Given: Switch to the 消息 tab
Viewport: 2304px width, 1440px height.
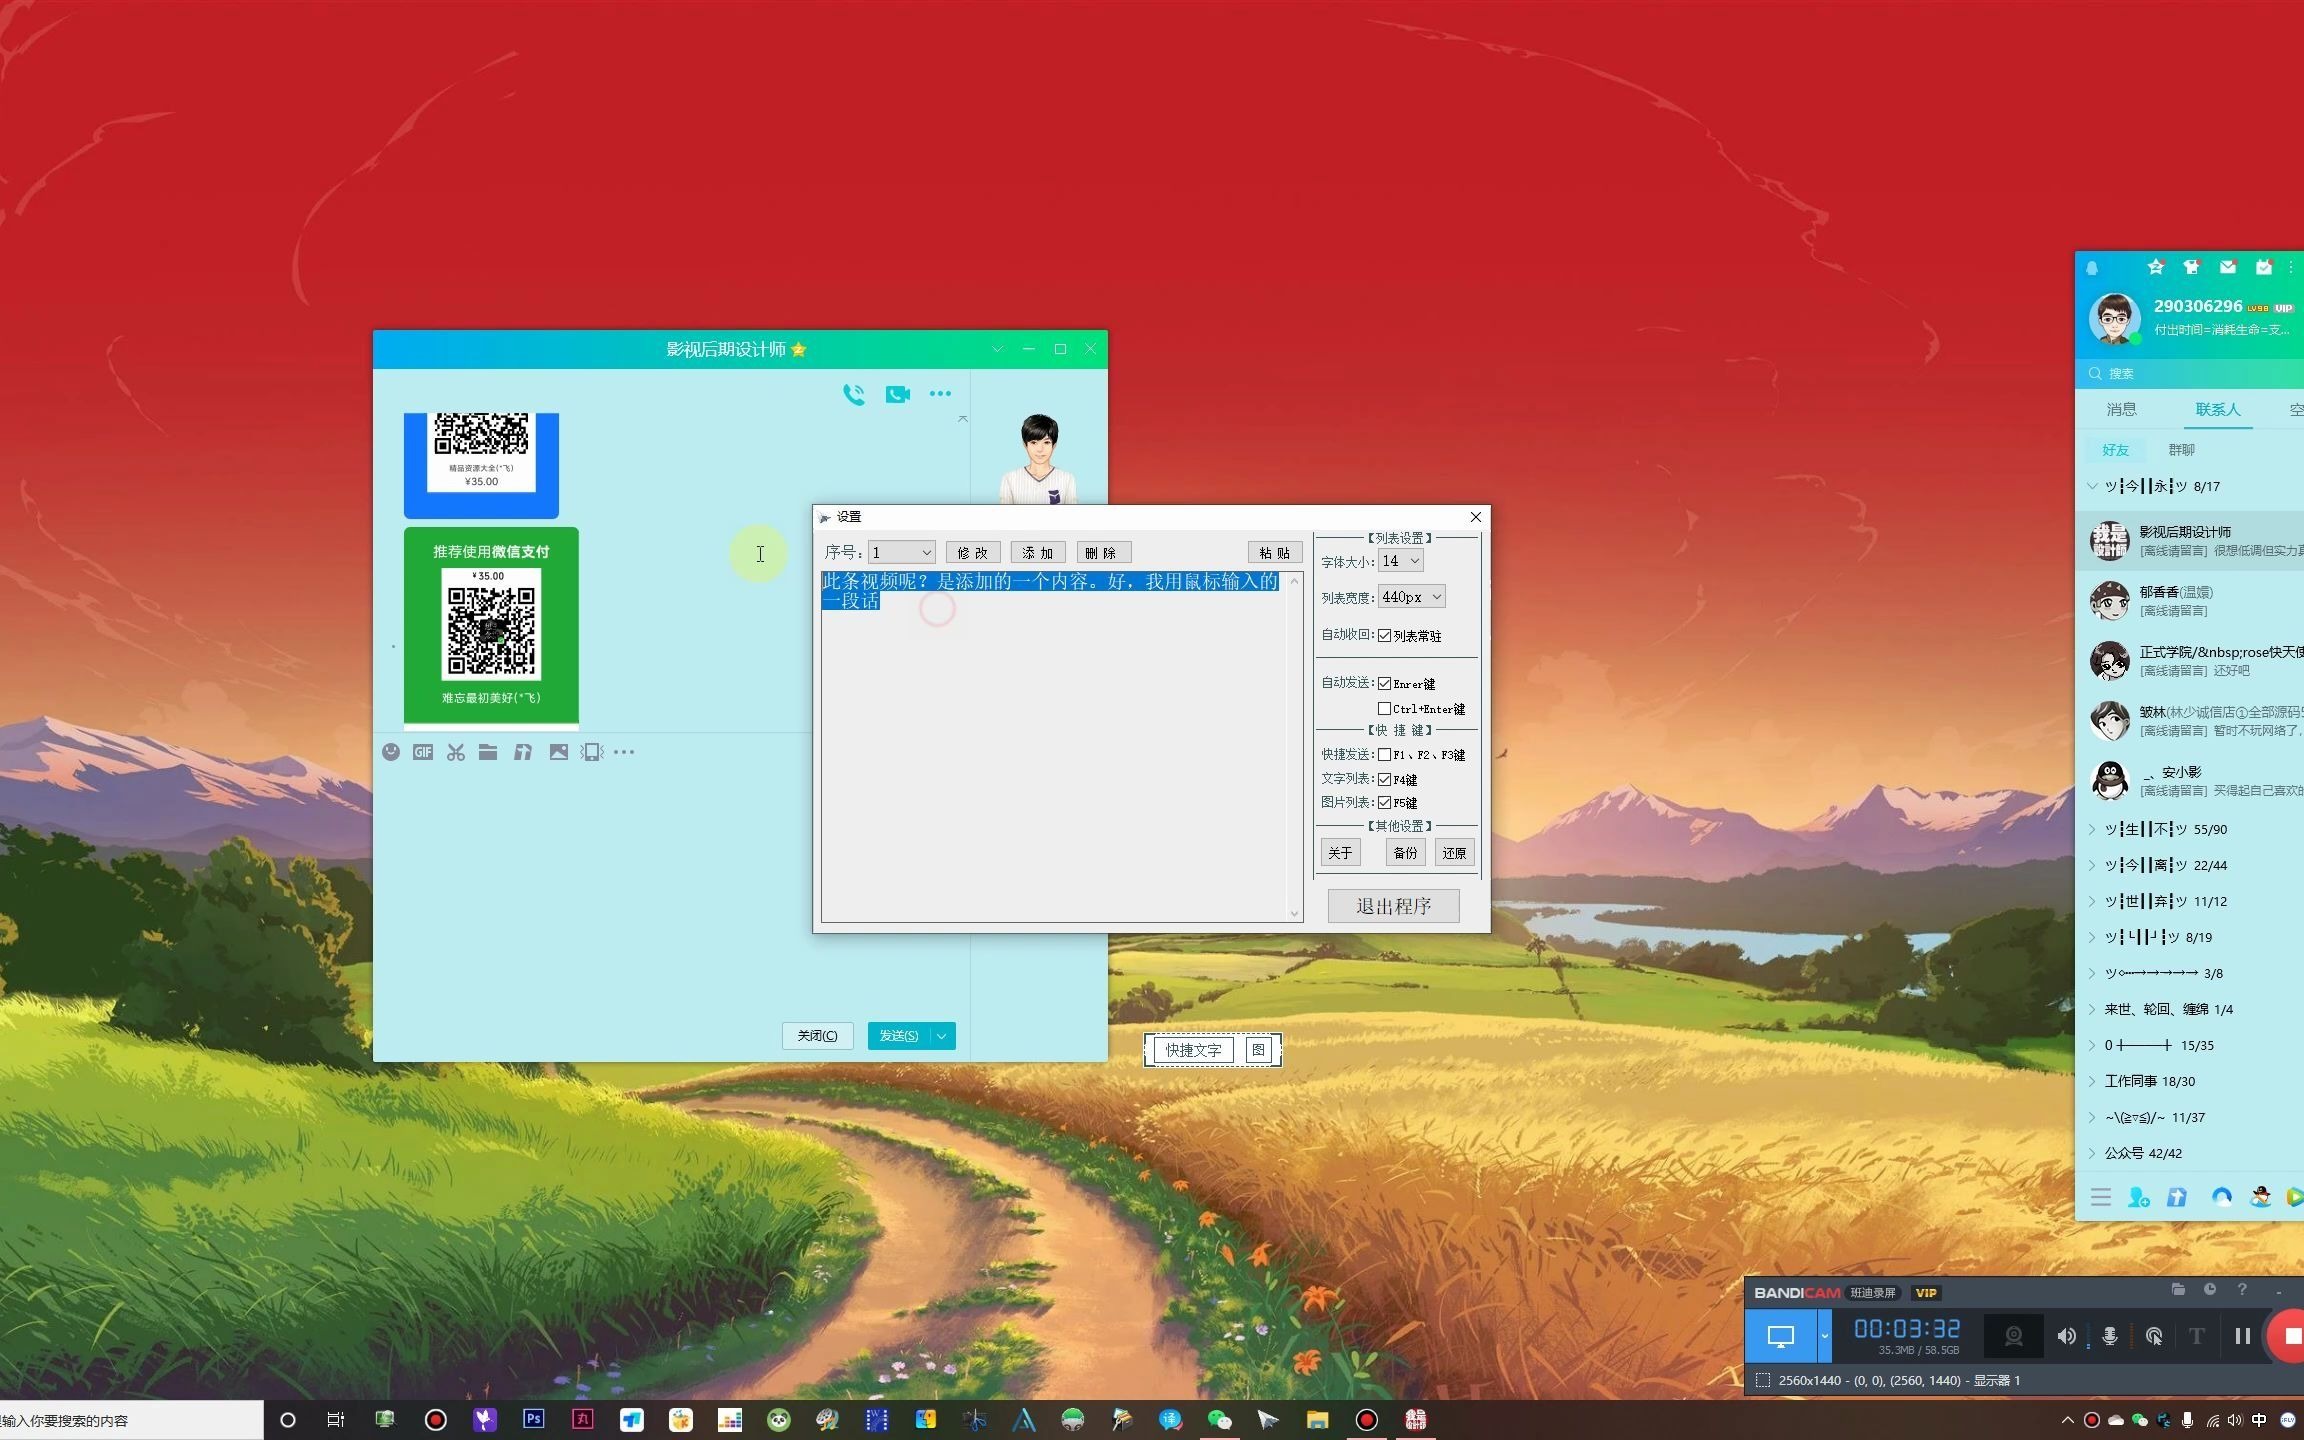Looking at the screenshot, I should pyautogui.click(x=2121, y=409).
